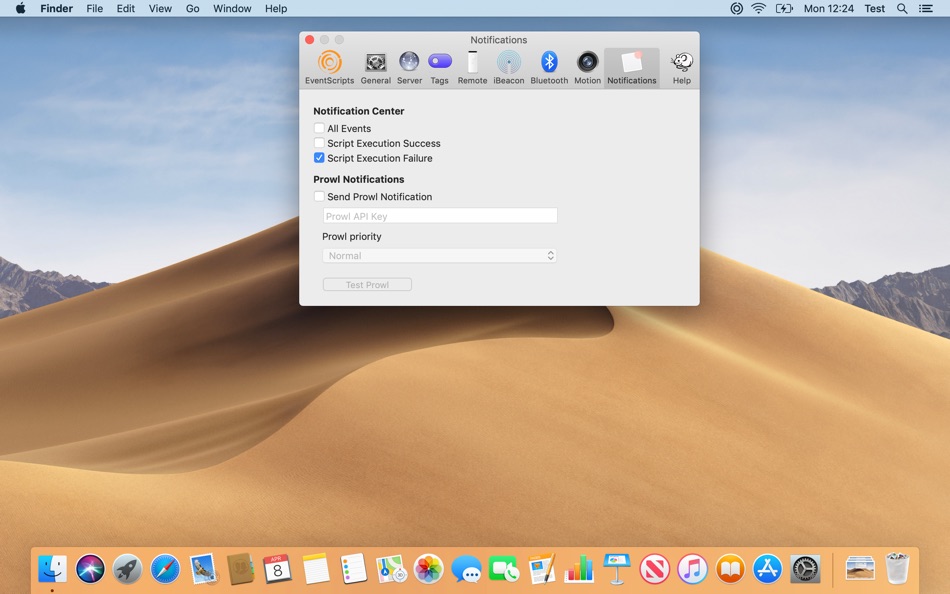Open the Bluetooth preferences pane
950x594 pixels.
(x=549, y=68)
